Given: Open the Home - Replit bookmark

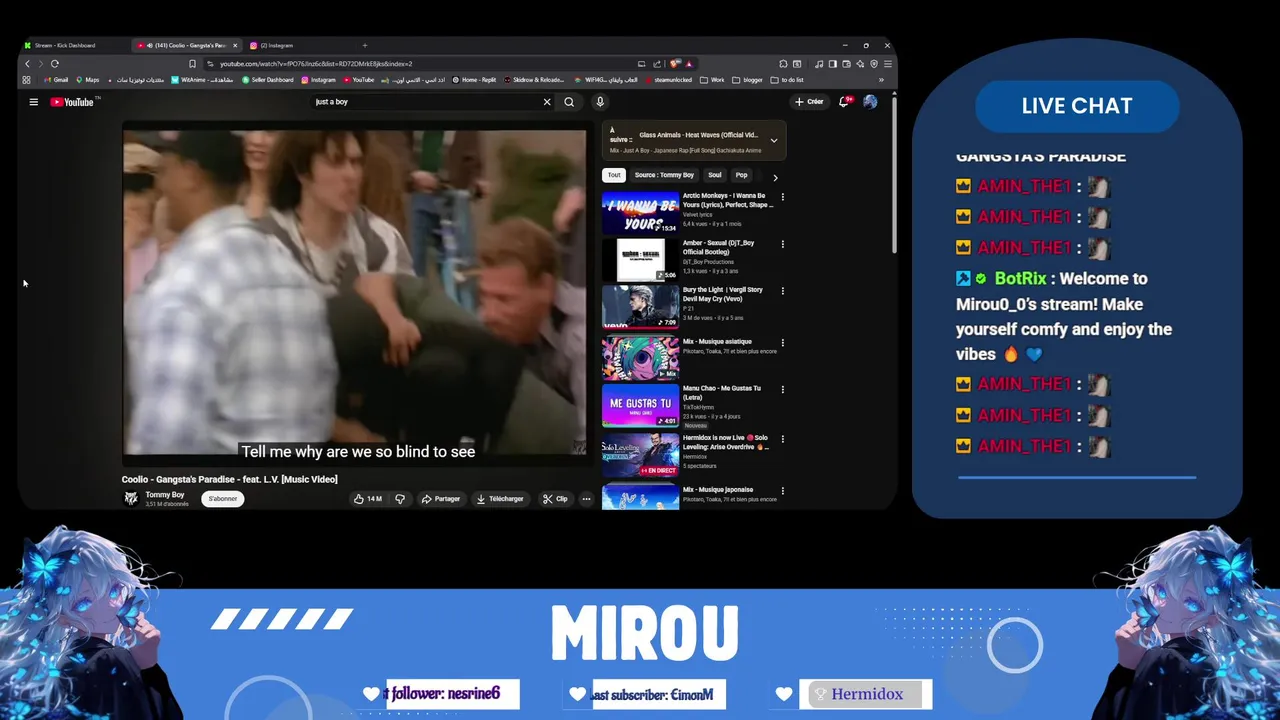Looking at the screenshot, I should point(474,80).
